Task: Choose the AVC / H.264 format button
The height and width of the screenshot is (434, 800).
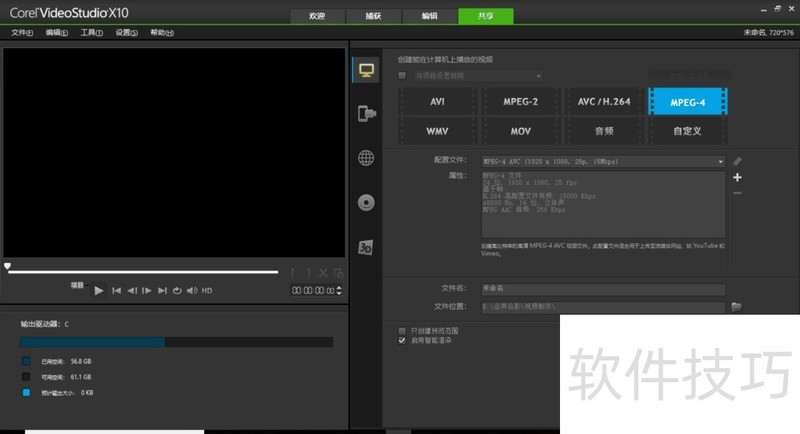Action: coord(604,101)
